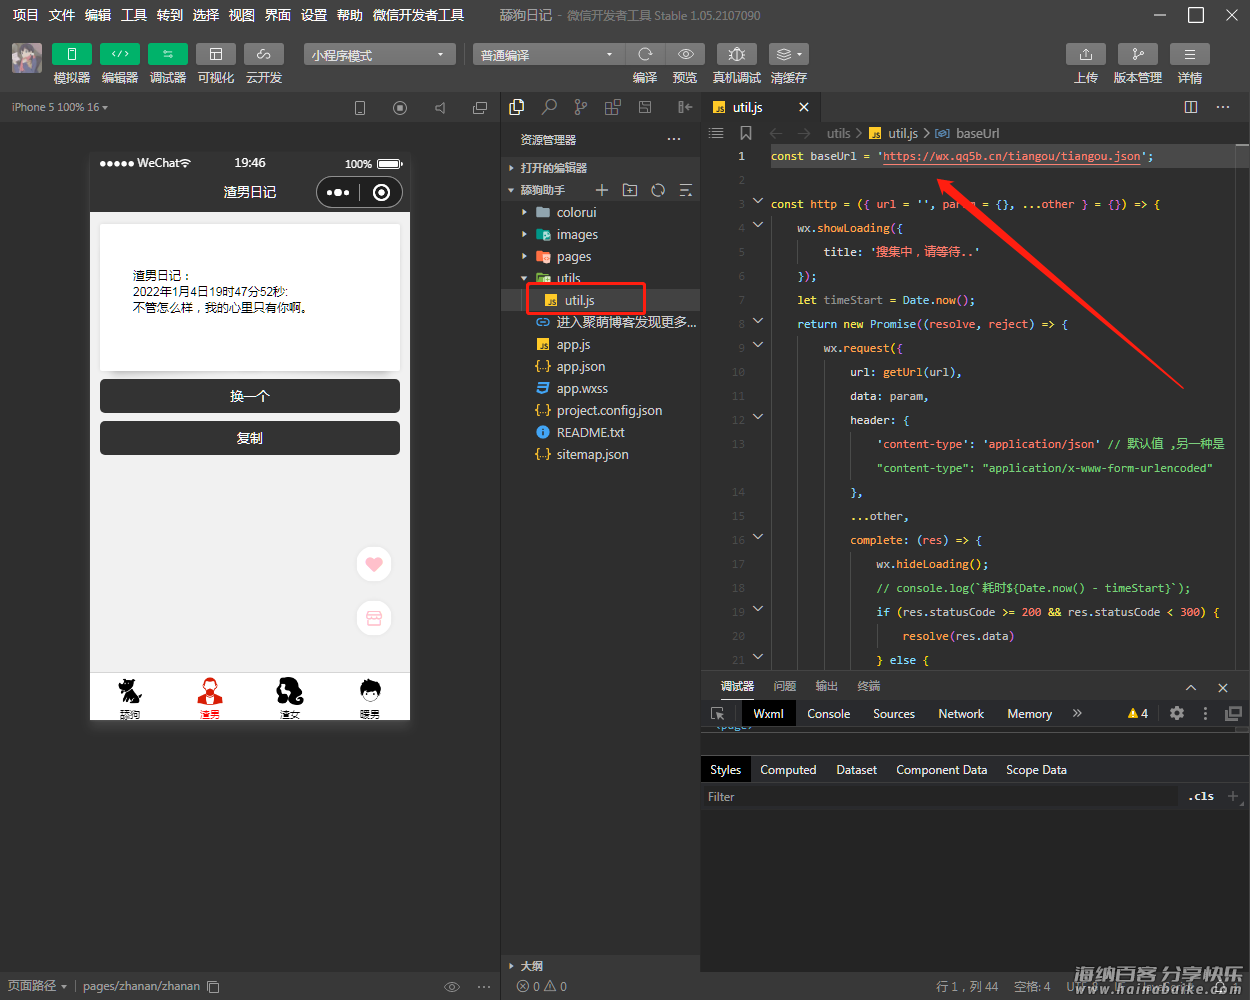The image size is (1250, 1000).
Task: Expand the colorui folder
Action: pos(524,213)
